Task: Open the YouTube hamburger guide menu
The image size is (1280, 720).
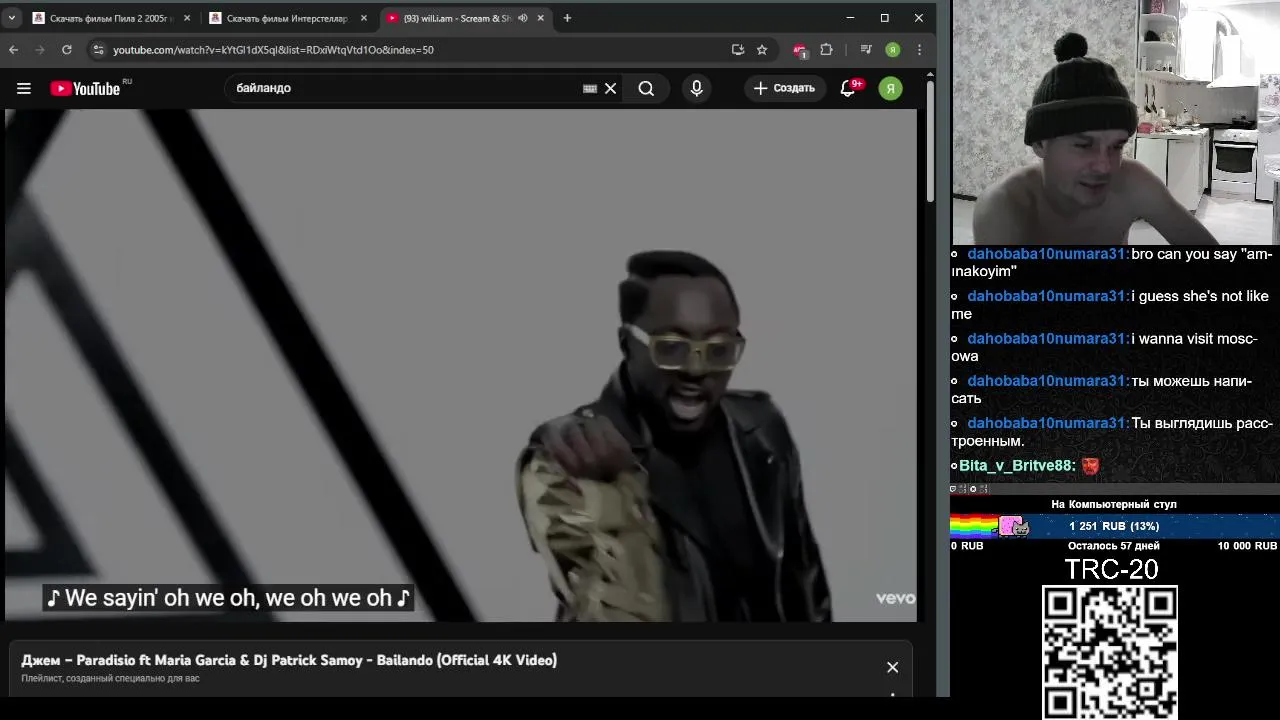Action: tap(24, 88)
